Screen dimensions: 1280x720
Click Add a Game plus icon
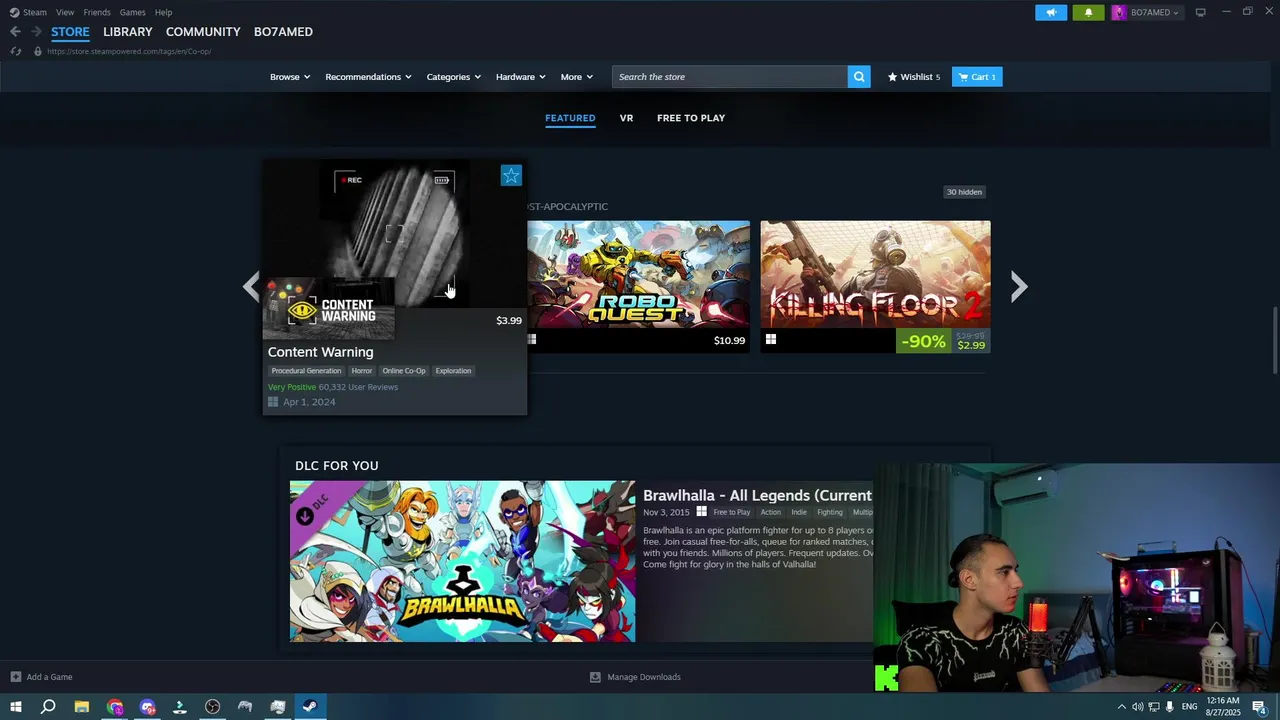tap(15, 677)
